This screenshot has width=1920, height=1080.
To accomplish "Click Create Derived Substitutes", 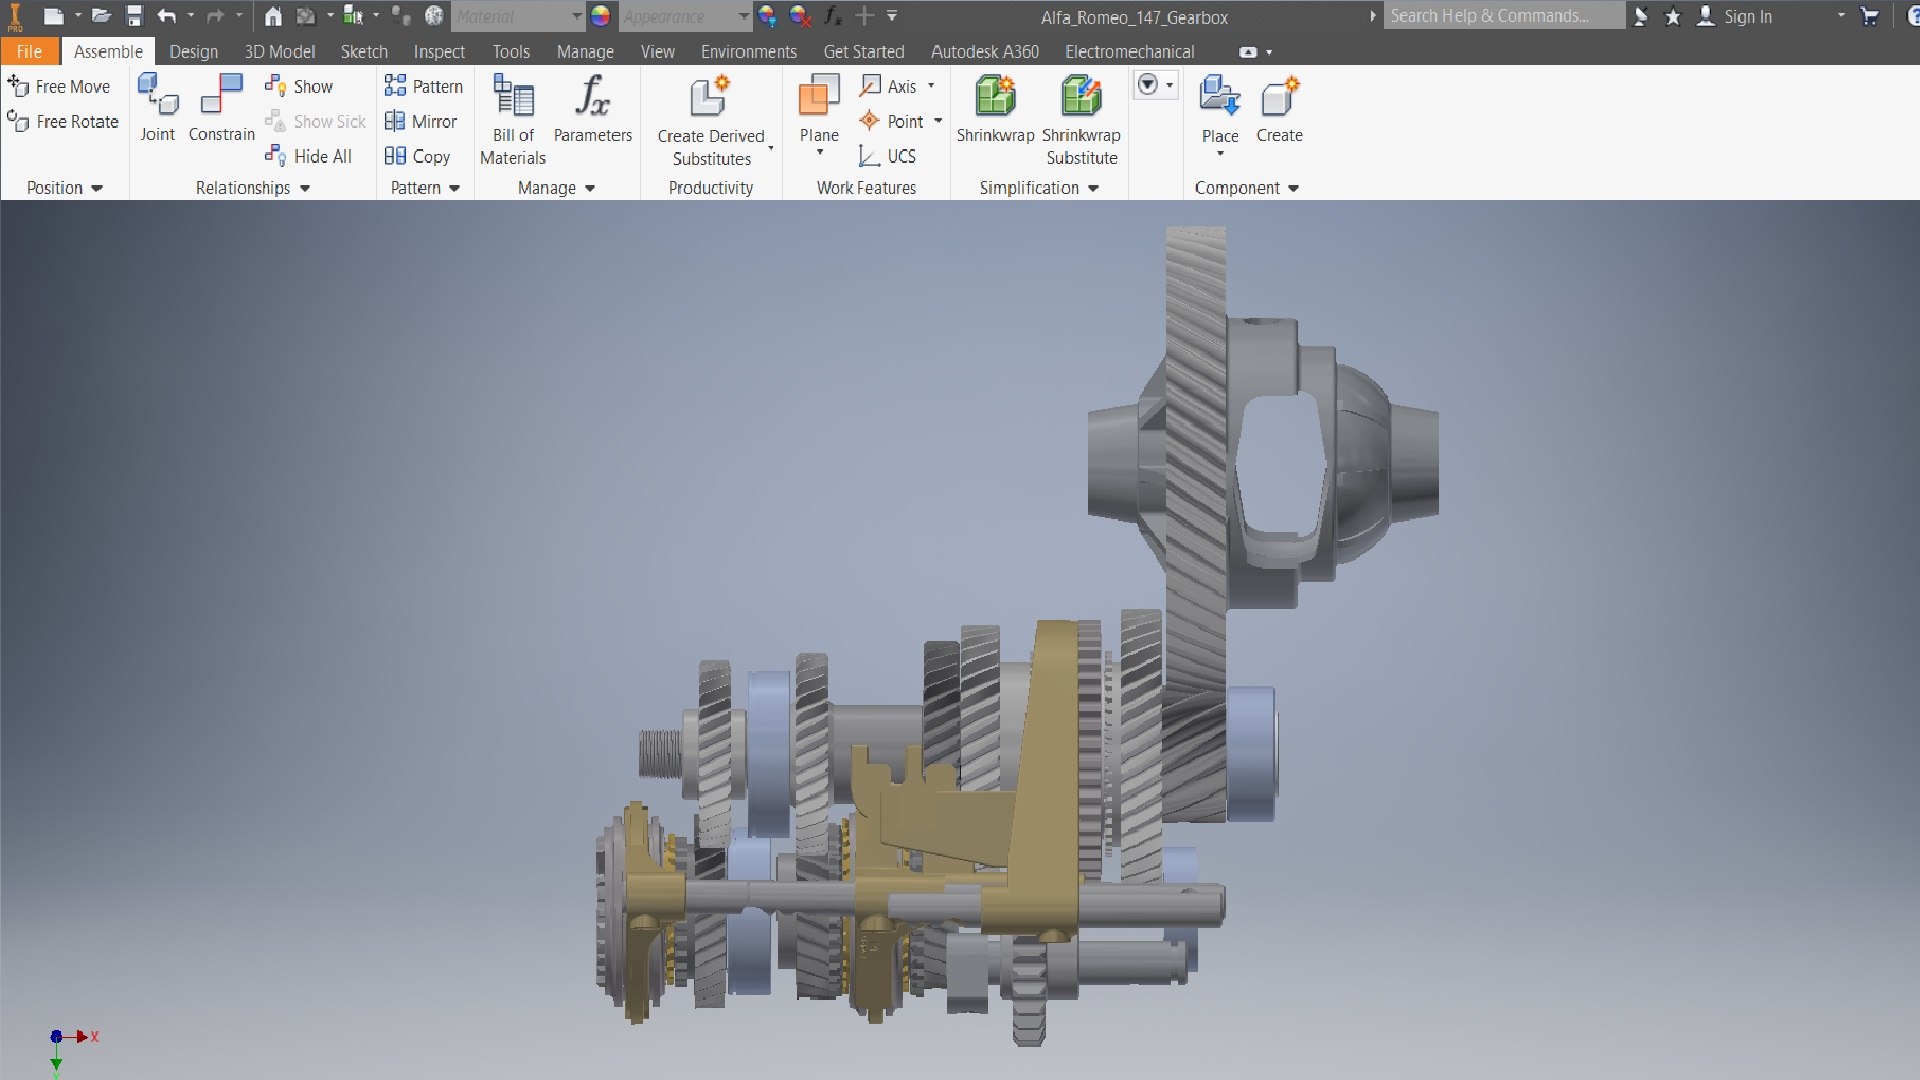I will click(x=711, y=120).
